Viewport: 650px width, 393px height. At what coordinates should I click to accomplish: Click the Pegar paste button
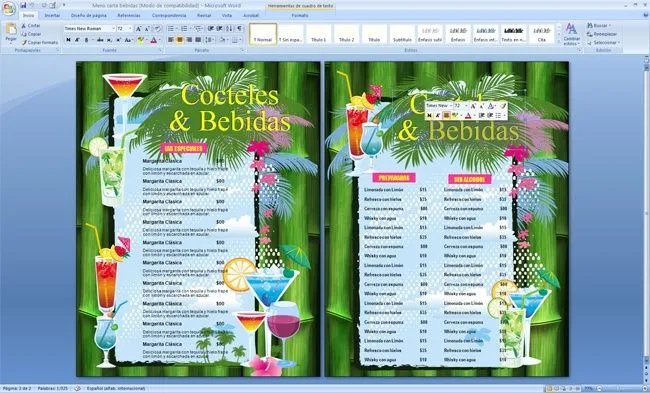tap(11, 32)
